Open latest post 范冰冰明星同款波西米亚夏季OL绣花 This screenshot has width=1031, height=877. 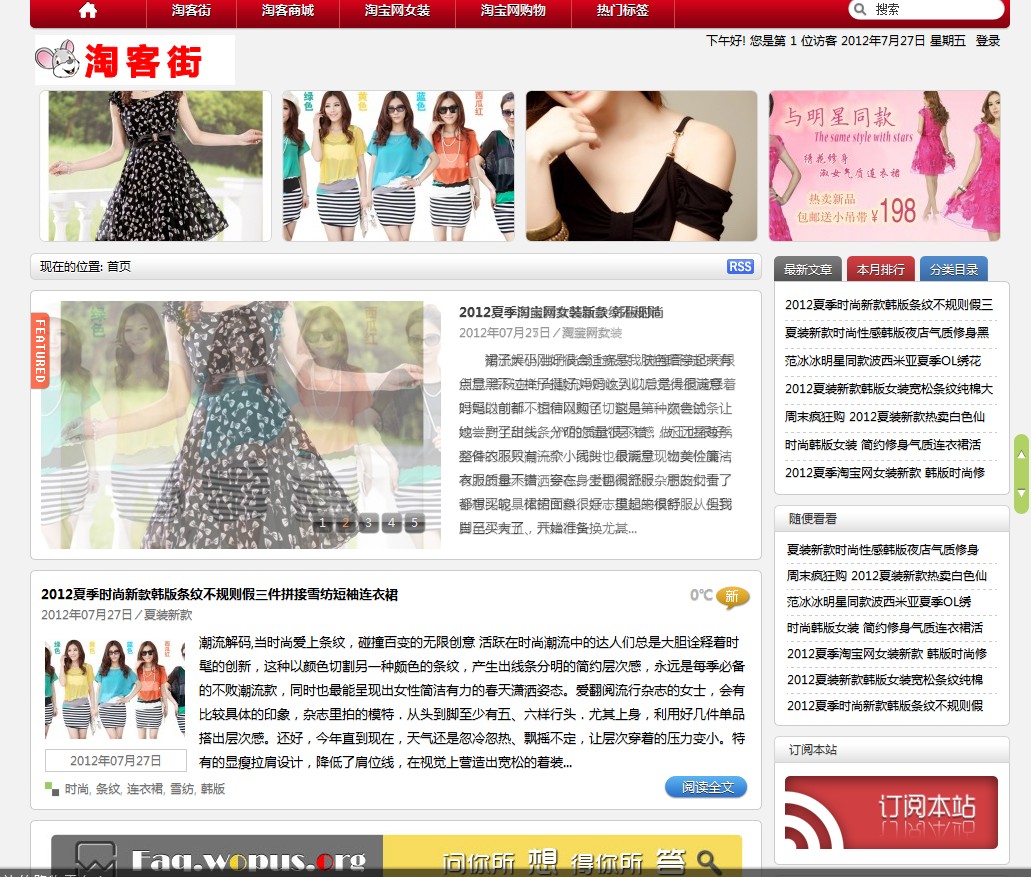(883, 361)
